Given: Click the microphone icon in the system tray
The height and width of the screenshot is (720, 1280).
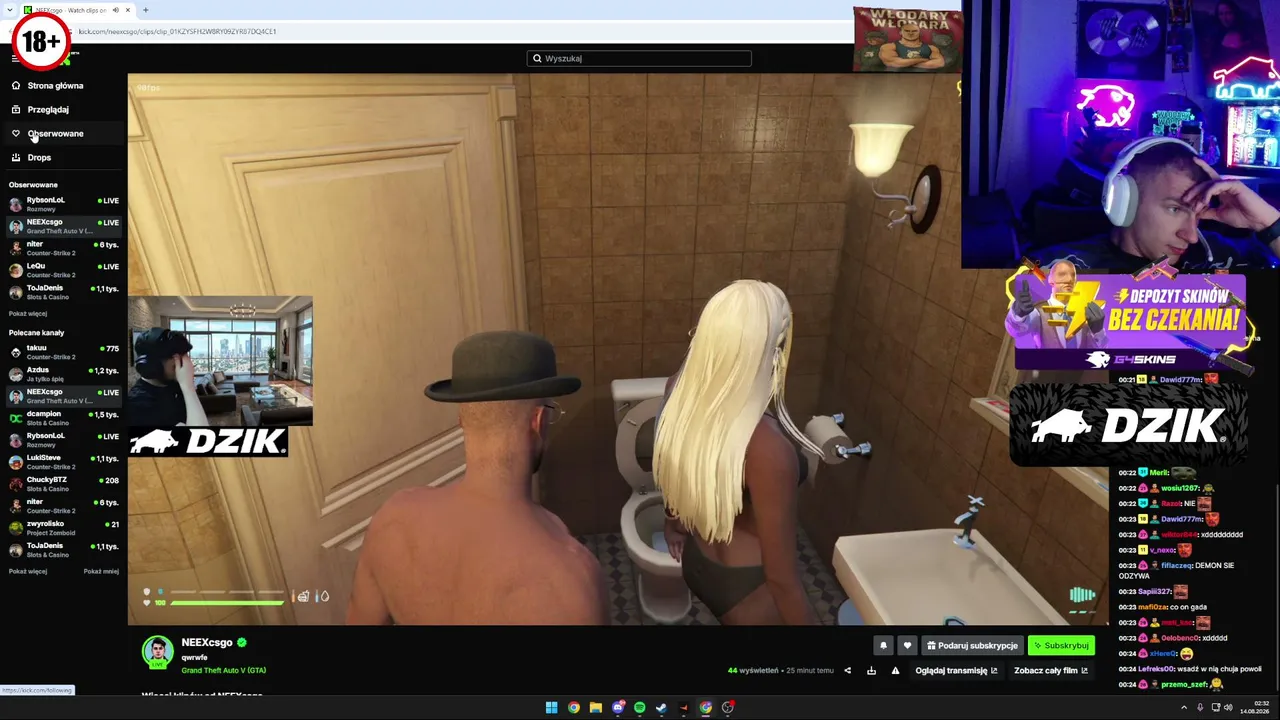Looking at the screenshot, I should pyautogui.click(x=1200, y=708).
